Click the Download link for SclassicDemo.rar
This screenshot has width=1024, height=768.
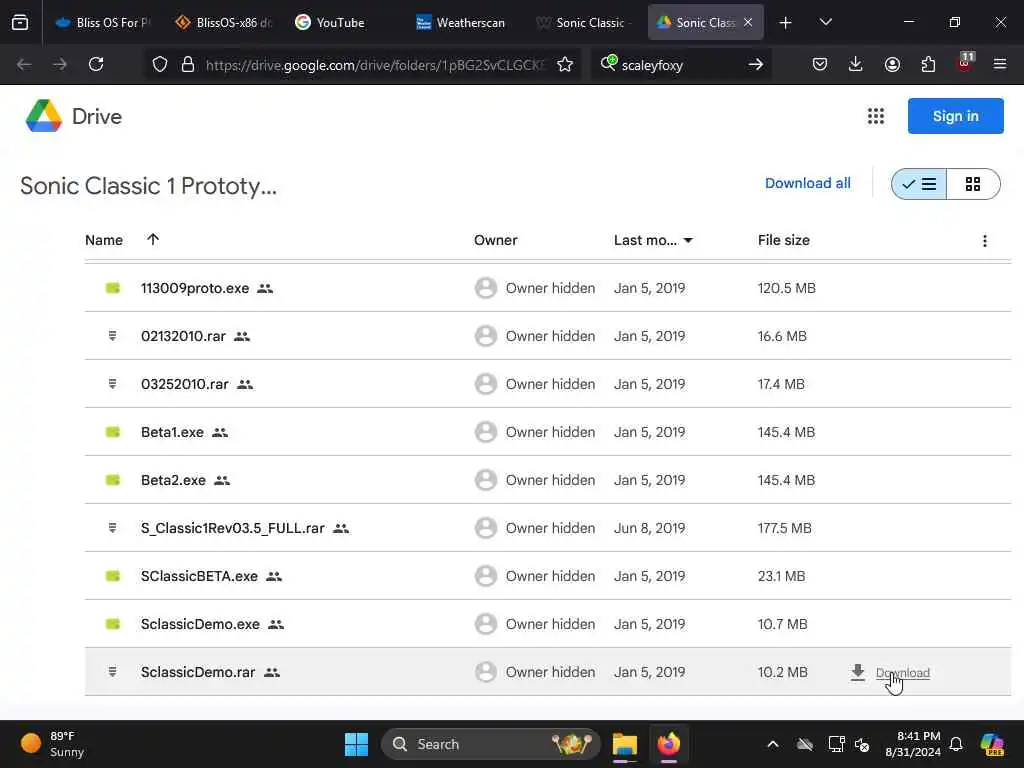coord(903,673)
